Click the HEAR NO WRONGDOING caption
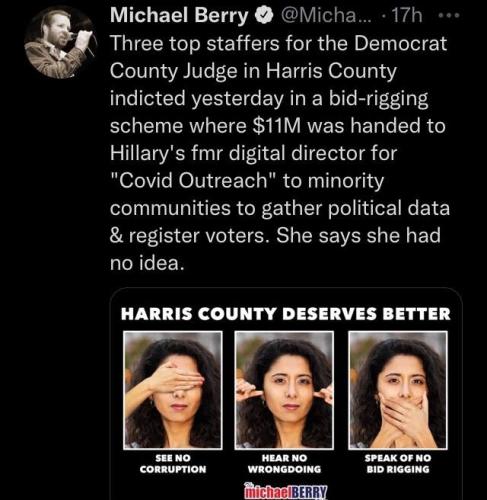Image resolution: width=487 pixels, height=500 pixels. tap(284, 464)
